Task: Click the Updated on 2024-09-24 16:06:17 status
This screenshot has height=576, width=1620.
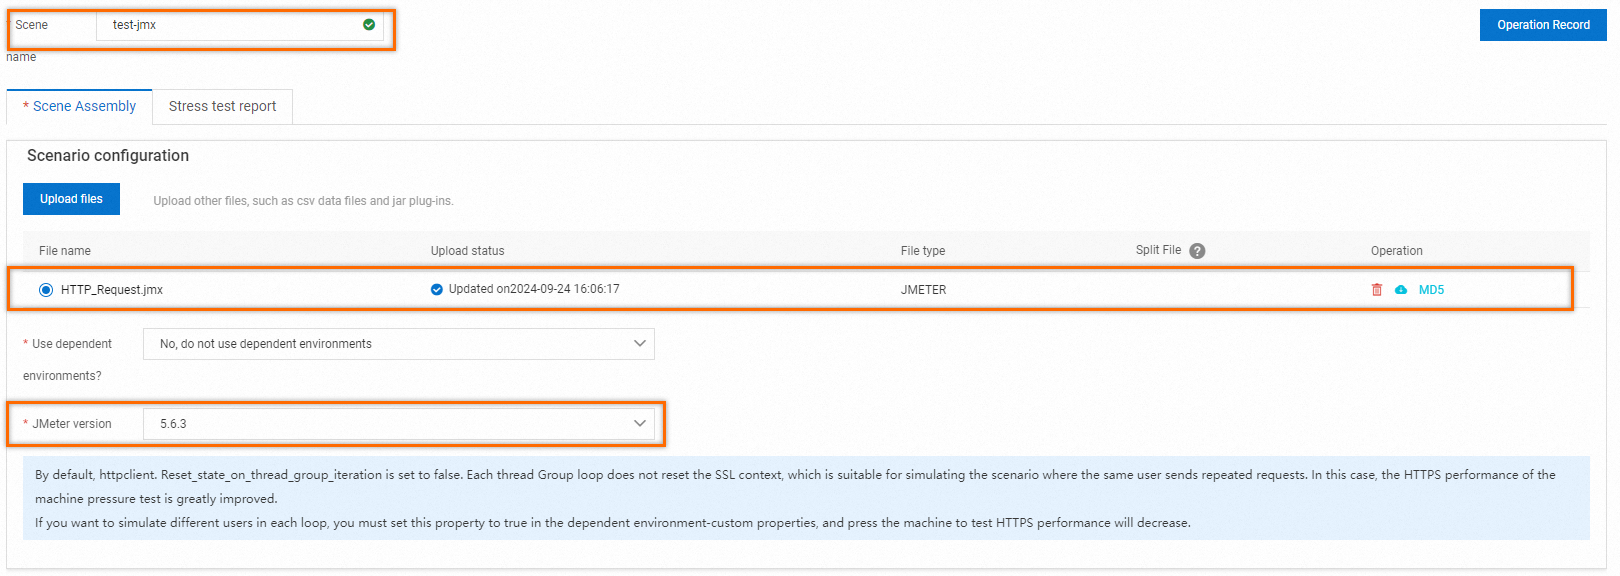Action: click(534, 289)
